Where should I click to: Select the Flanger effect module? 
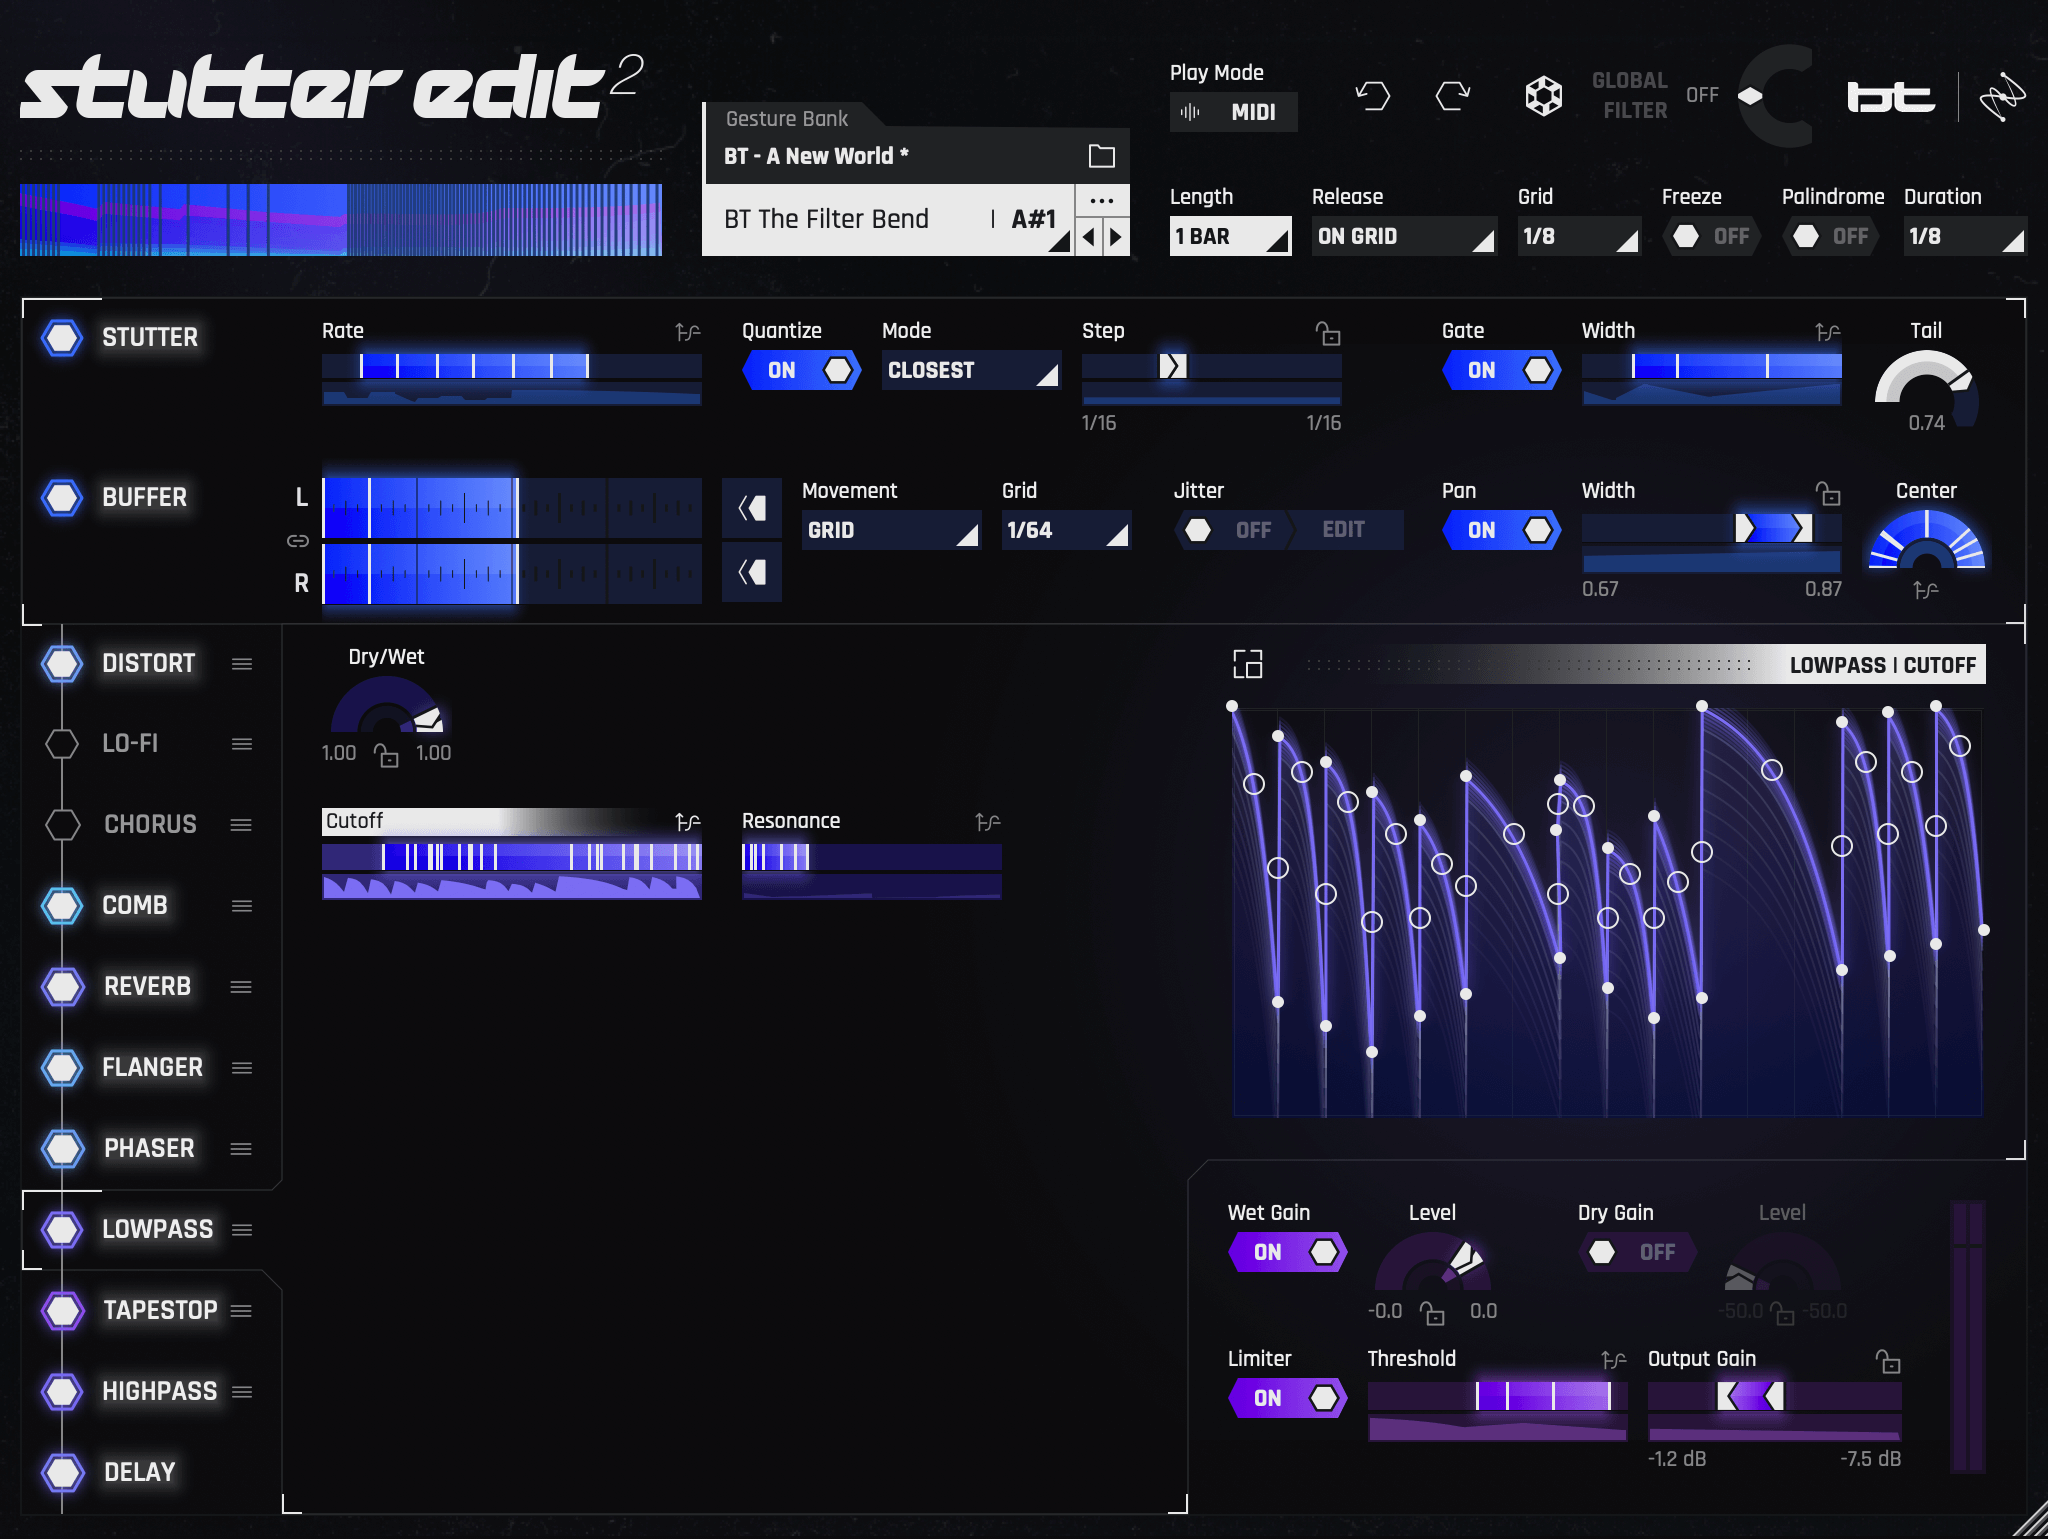[152, 1067]
